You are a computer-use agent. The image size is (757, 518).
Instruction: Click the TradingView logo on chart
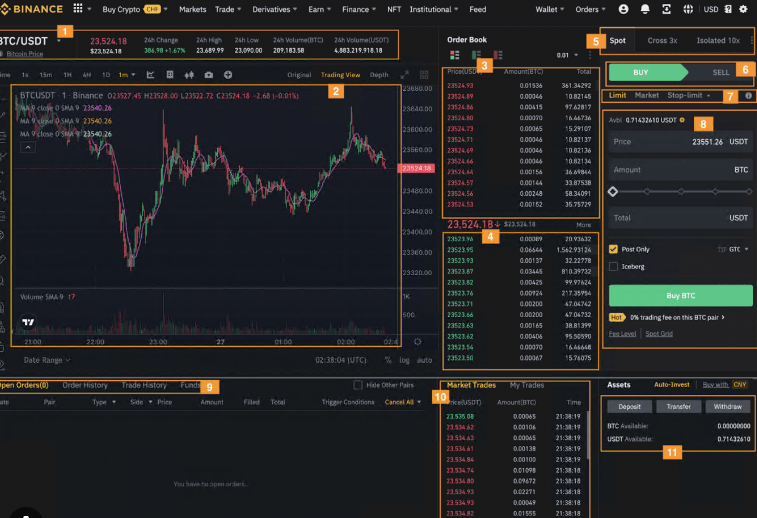(x=28, y=322)
